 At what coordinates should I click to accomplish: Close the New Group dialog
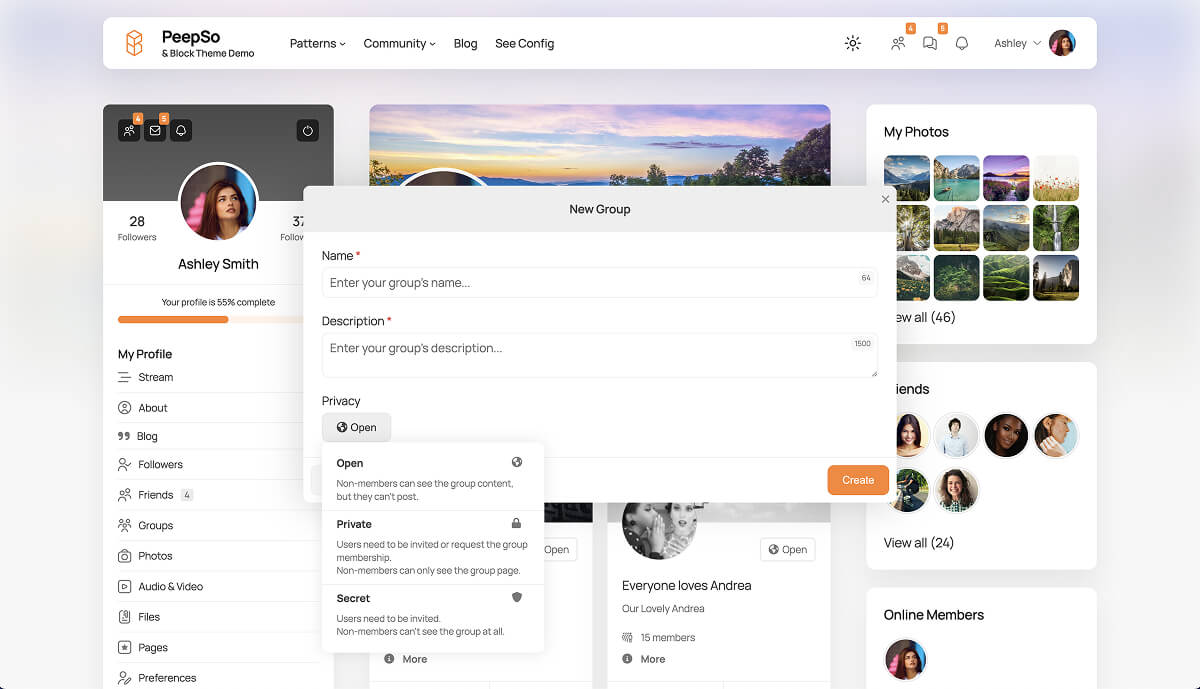pos(885,199)
